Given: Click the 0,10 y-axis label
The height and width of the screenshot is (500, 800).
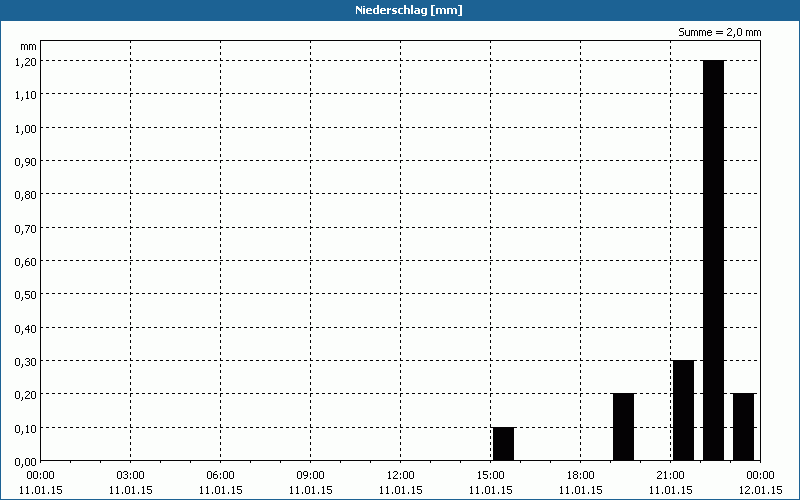Looking at the screenshot, I should tap(26, 428).
